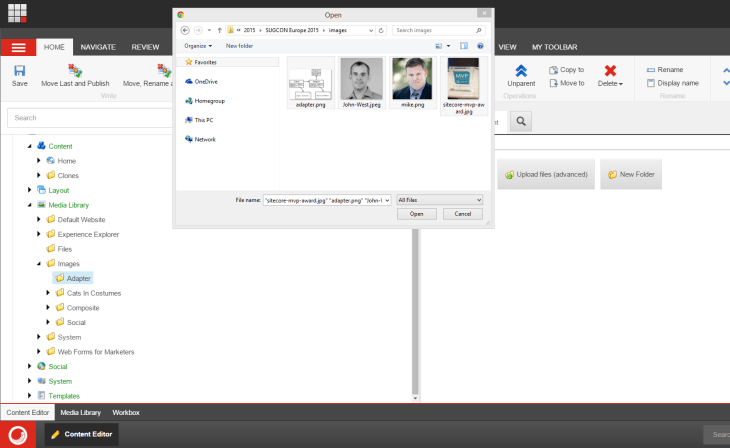This screenshot has height=448, width=730.
Task: Open the view options dropdown arrow
Action: coord(448,46)
